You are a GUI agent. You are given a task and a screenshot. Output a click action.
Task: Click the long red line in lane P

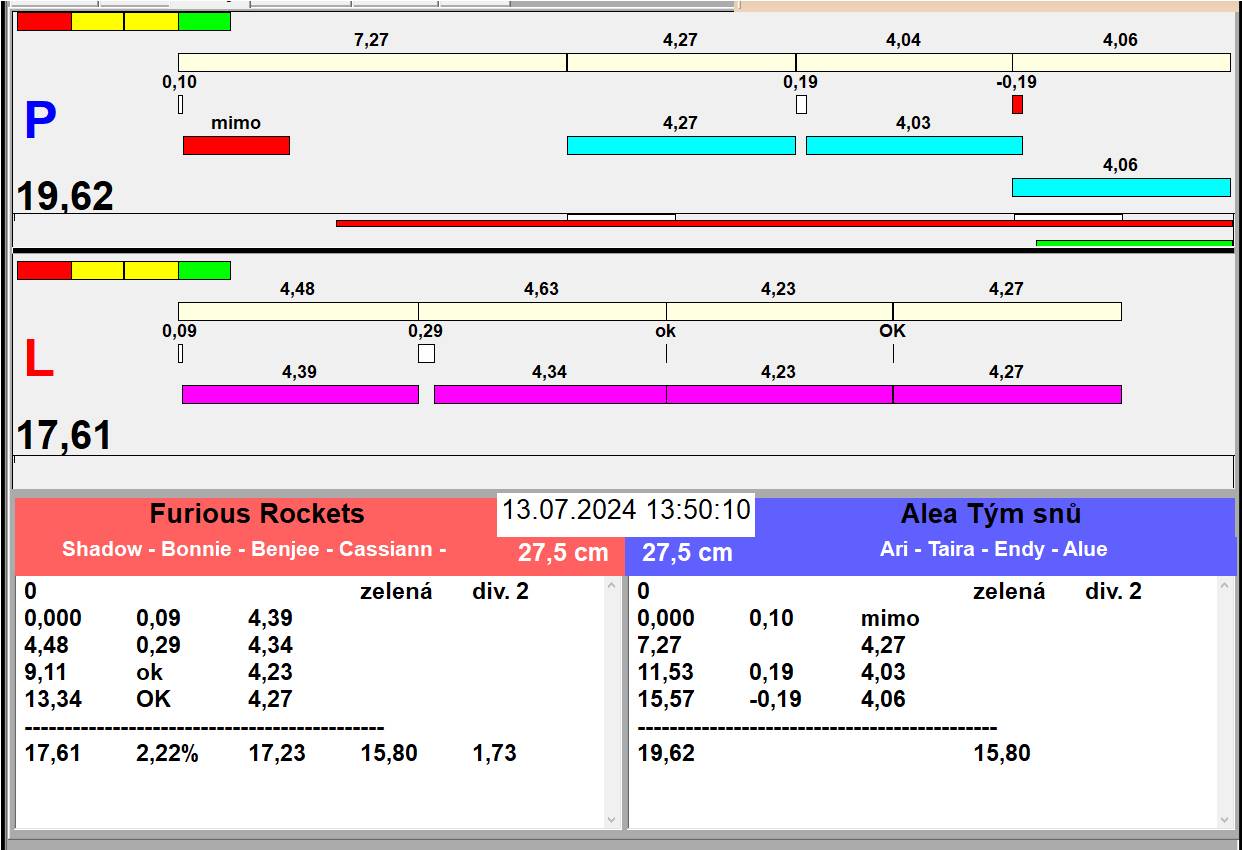tap(784, 224)
